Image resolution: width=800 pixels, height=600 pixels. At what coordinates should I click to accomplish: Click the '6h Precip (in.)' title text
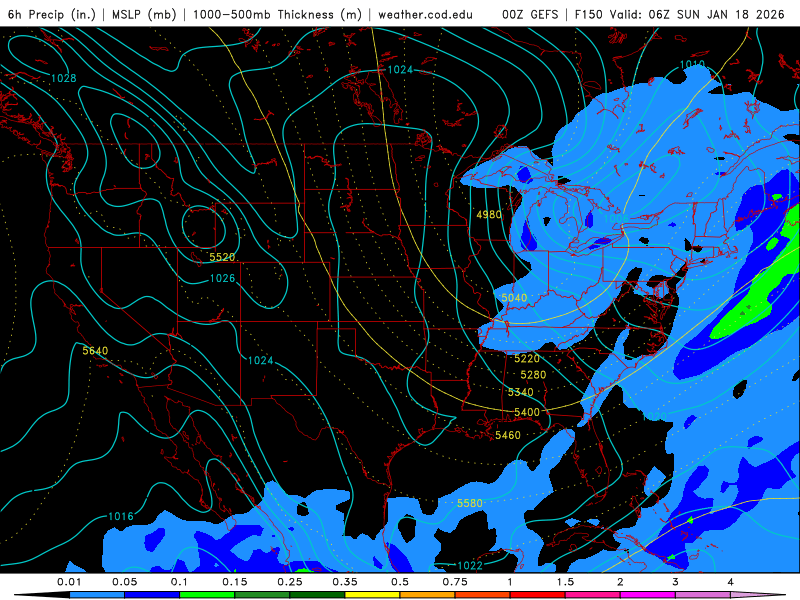(x=52, y=14)
